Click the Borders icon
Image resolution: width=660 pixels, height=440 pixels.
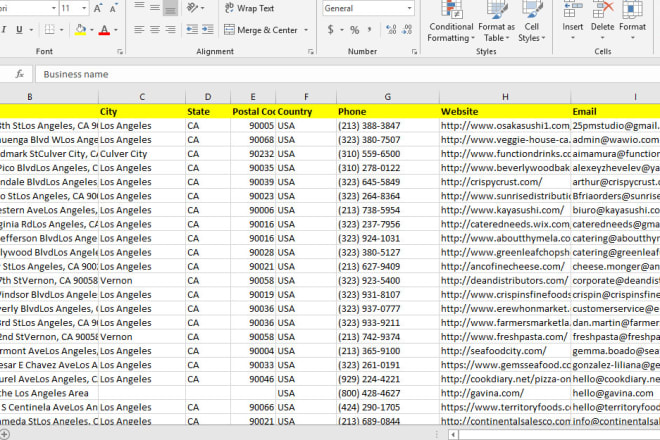click(x=49, y=30)
